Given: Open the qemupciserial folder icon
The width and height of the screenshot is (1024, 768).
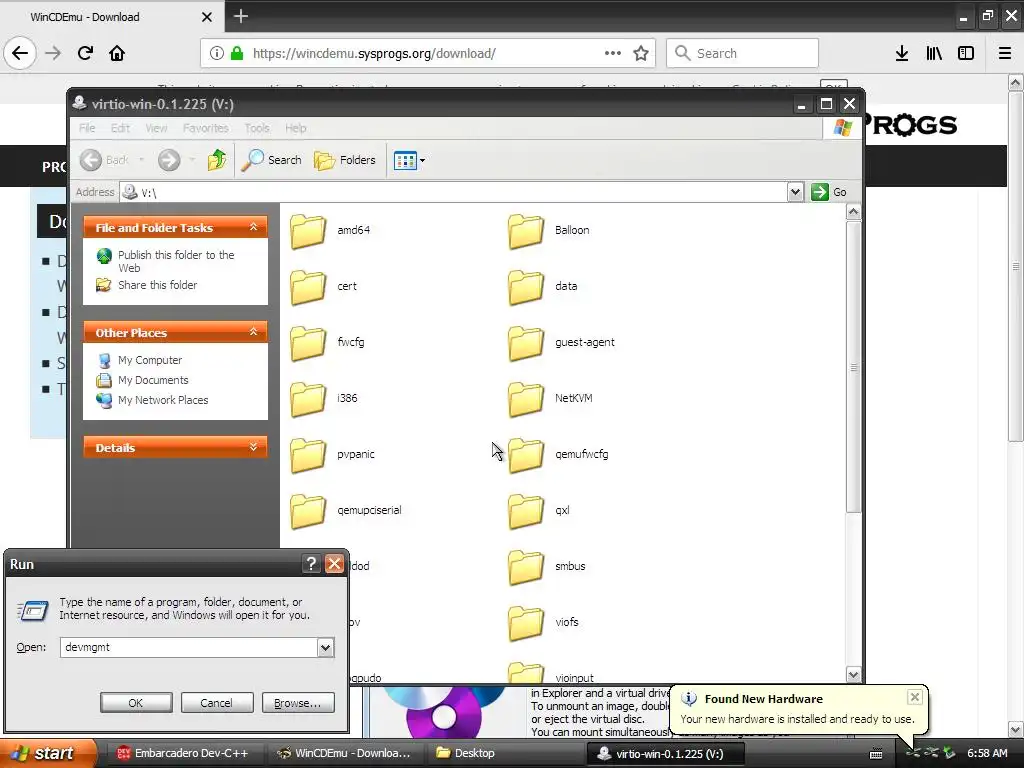Looking at the screenshot, I should point(308,511).
